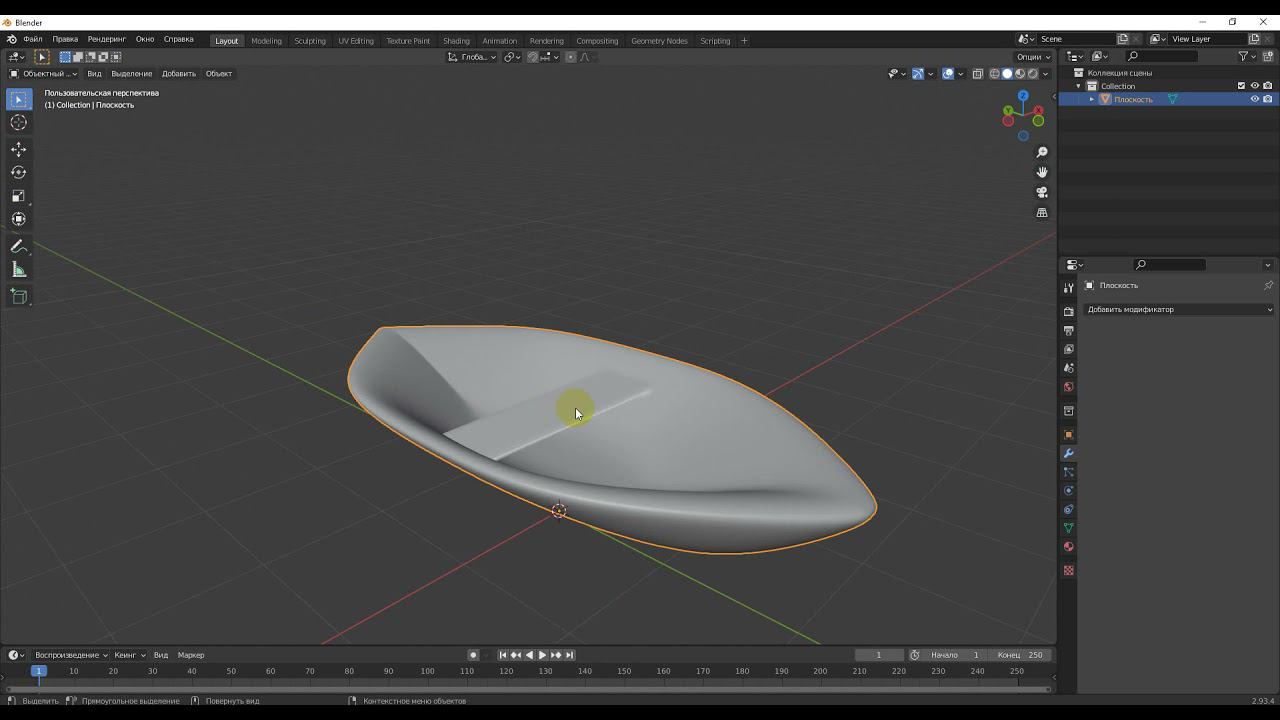Click the Конец end frame field
This screenshot has width=1280, height=720.
pos(1021,655)
